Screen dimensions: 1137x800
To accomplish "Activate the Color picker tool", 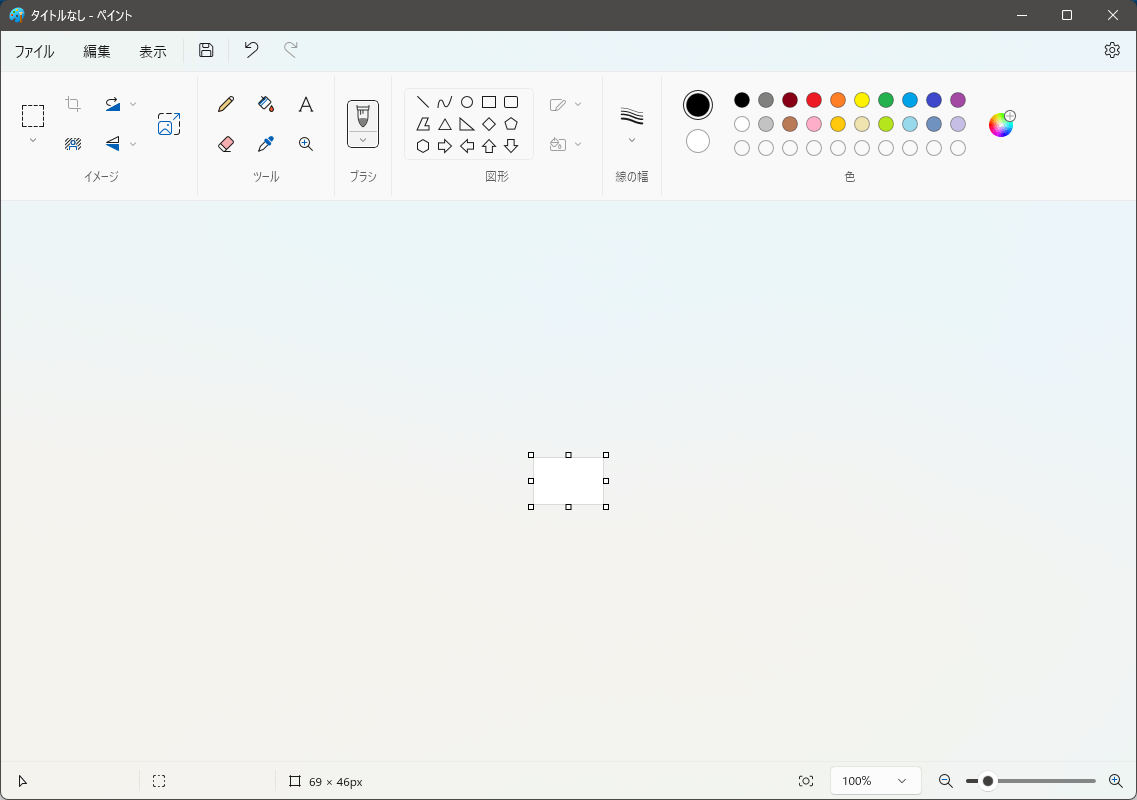I will [x=265, y=144].
